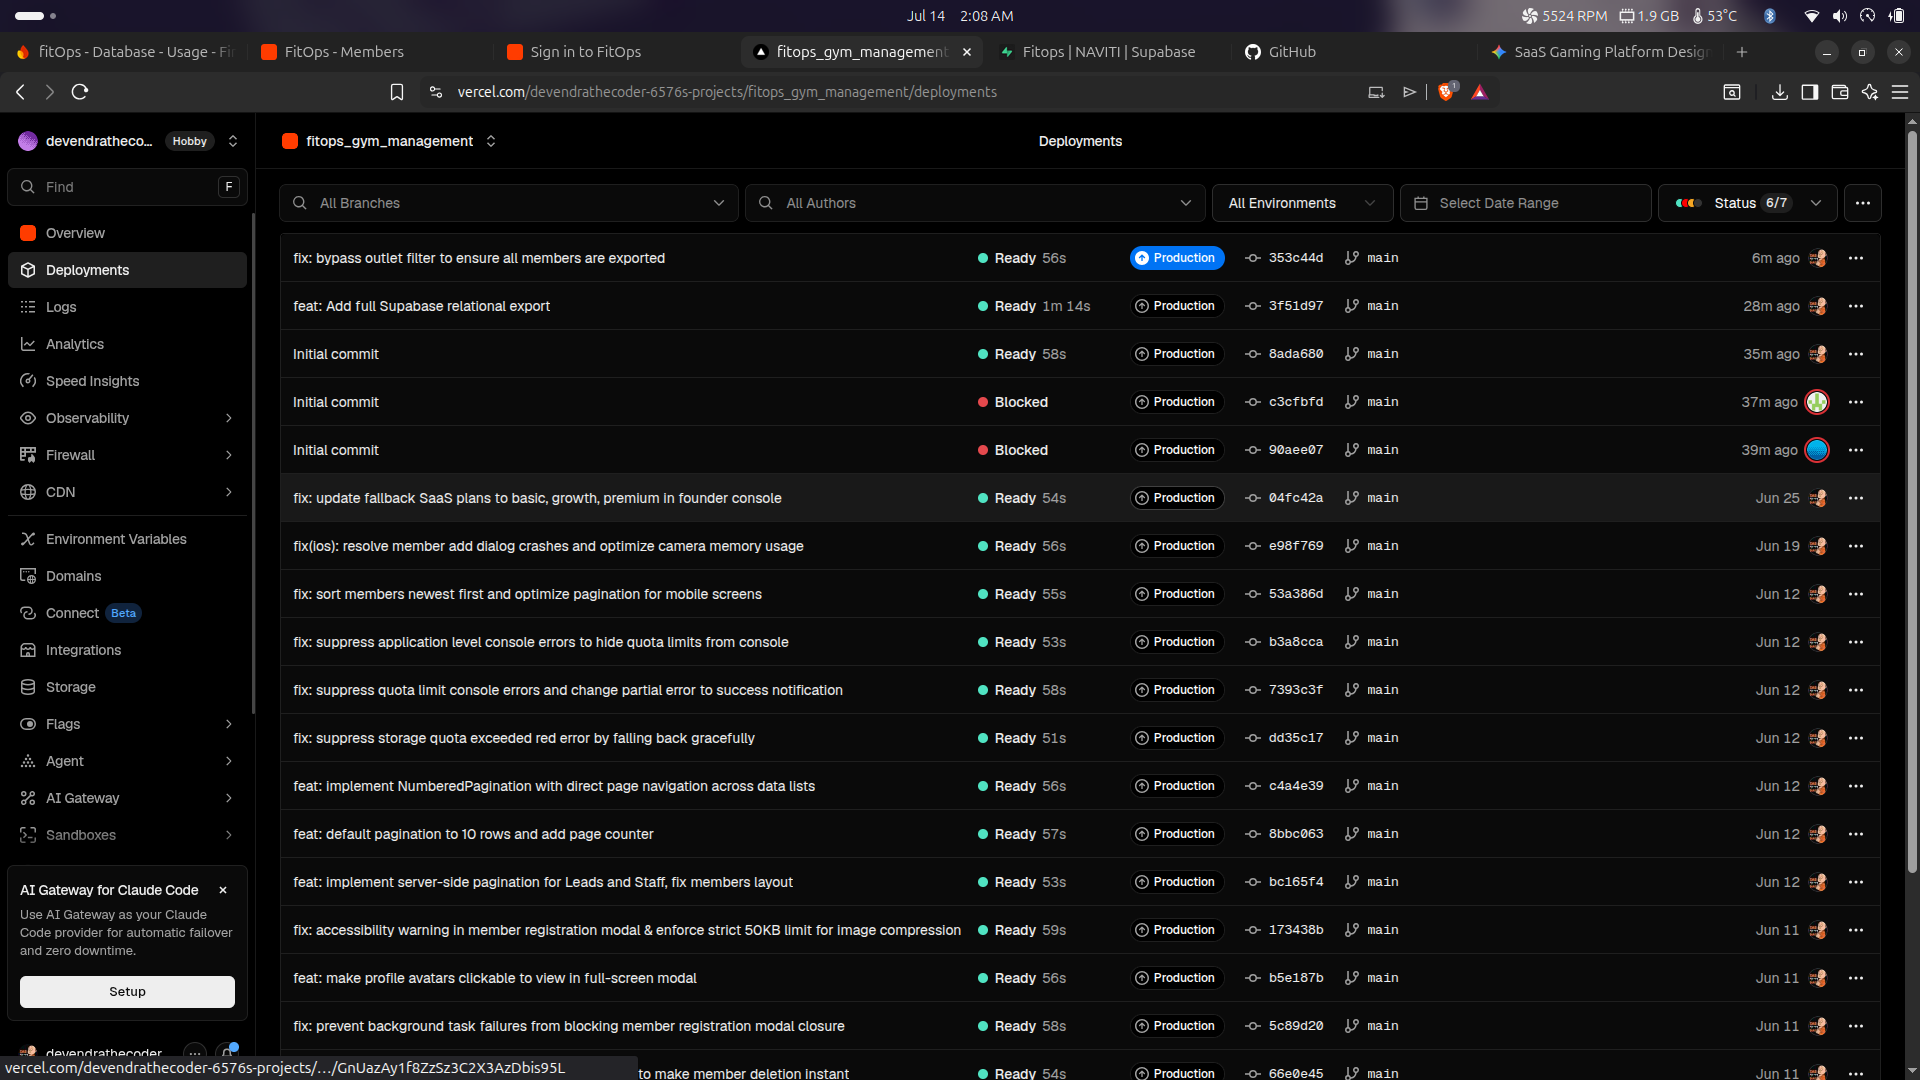Open 'feat: Add full Supabase relational export' deployment
Image resolution: width=1920 pixels, height=1080 pixels.
click(421, 306)
